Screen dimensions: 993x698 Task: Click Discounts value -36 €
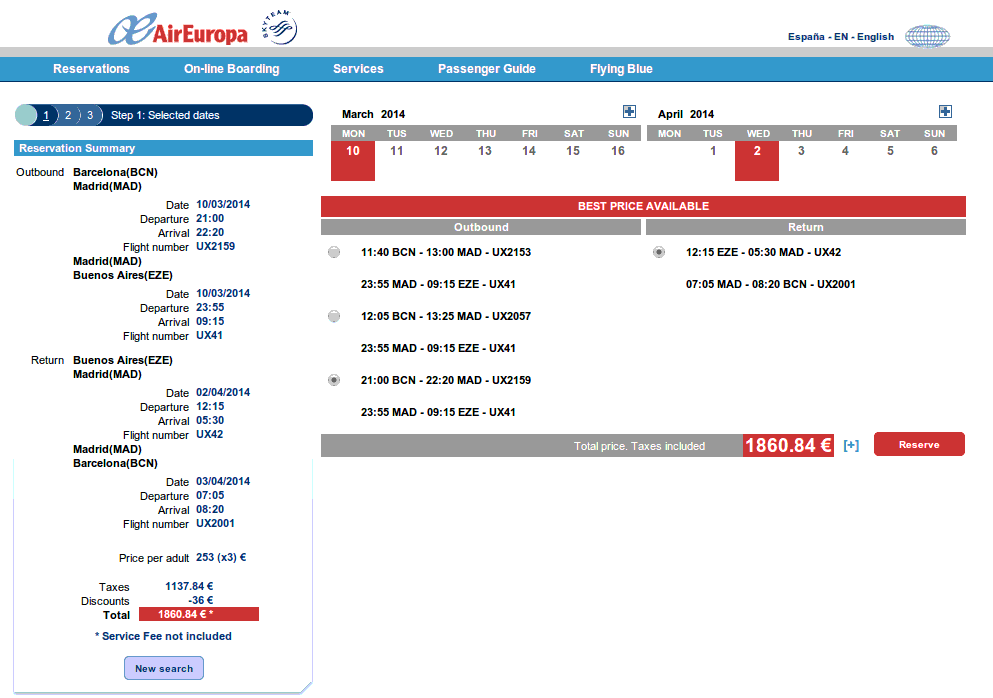(200, 600)
